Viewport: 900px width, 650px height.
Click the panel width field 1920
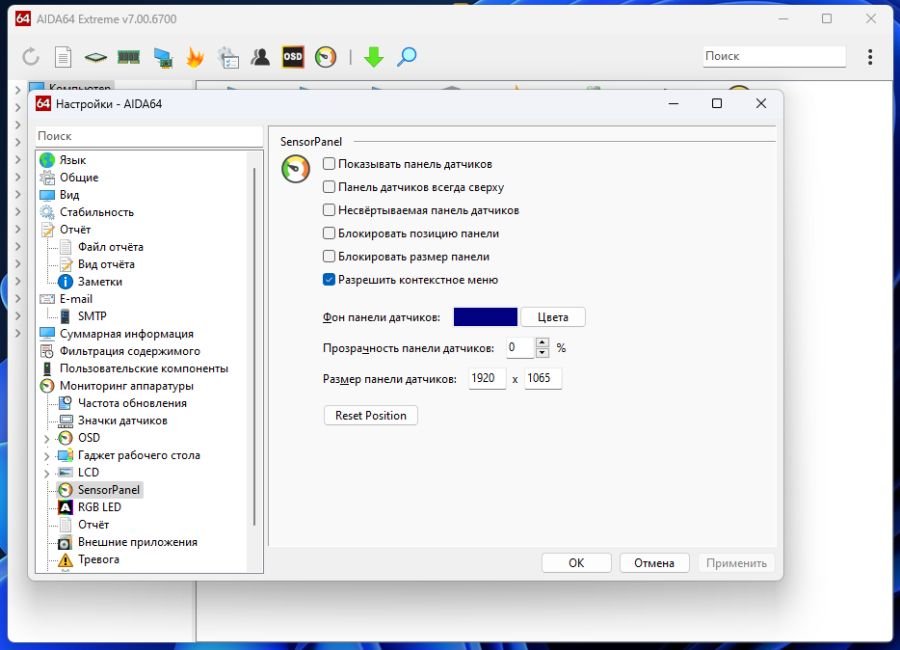click(x=487, y=378)
